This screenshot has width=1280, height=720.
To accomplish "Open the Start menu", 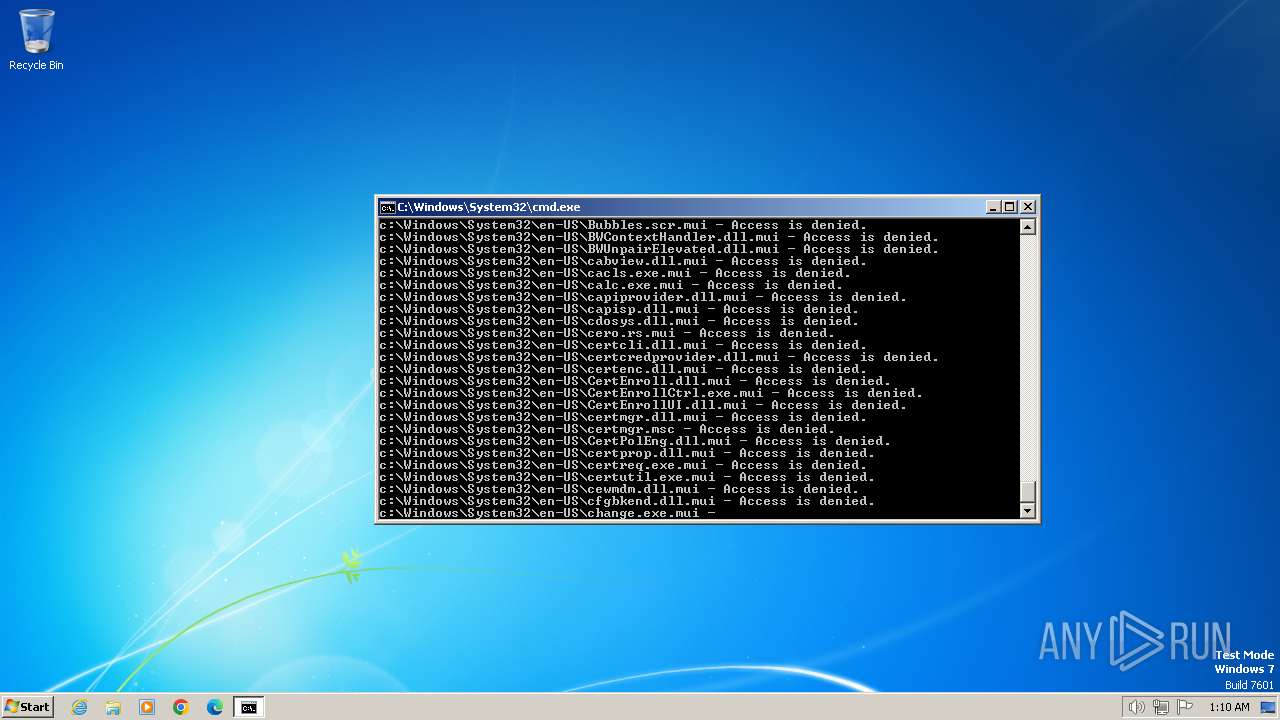I will click(x=27, y=706).
